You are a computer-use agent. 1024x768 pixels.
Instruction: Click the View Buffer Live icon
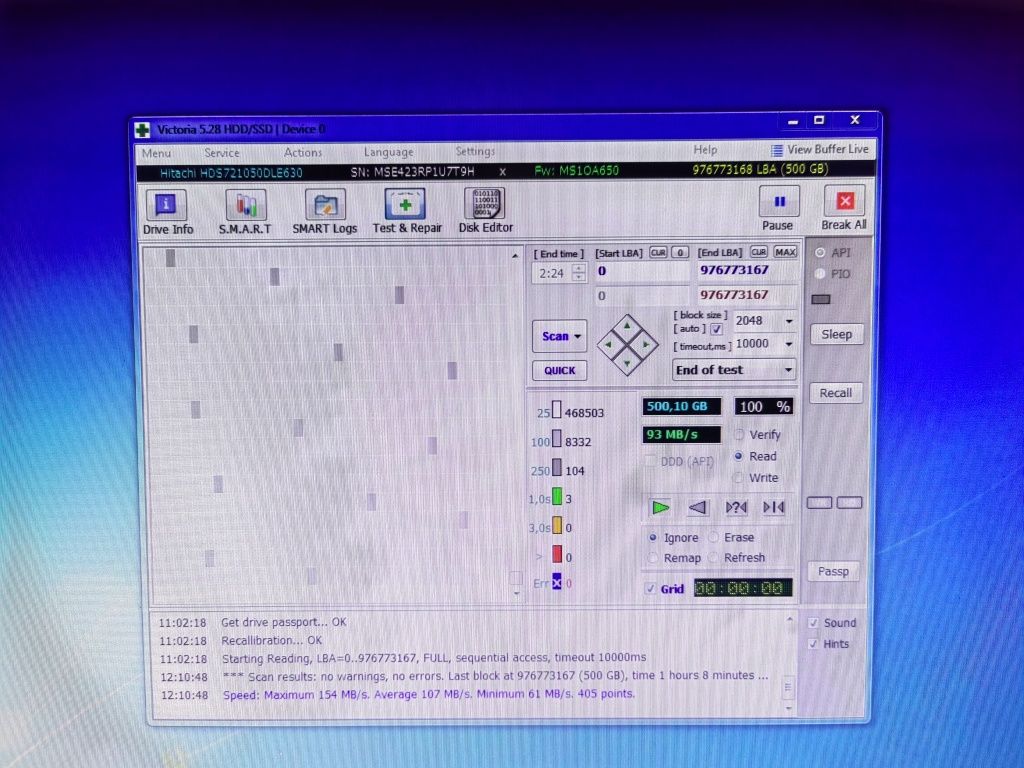point(776,150)
